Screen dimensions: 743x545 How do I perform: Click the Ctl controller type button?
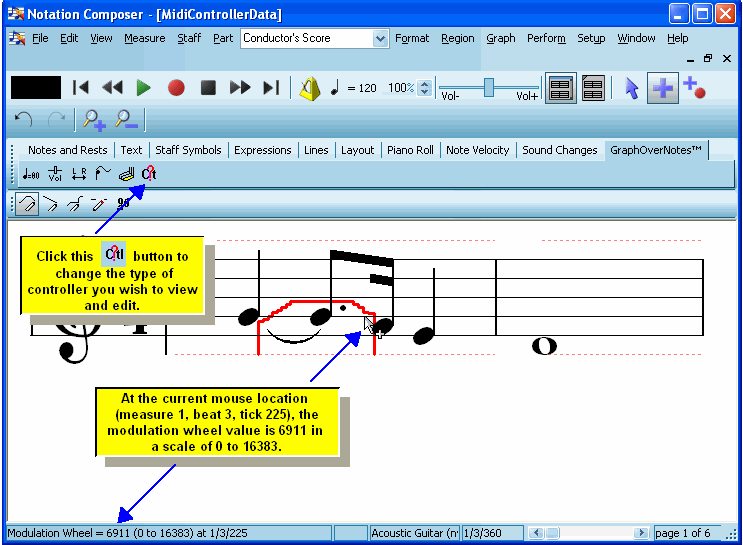pos(148,174)
